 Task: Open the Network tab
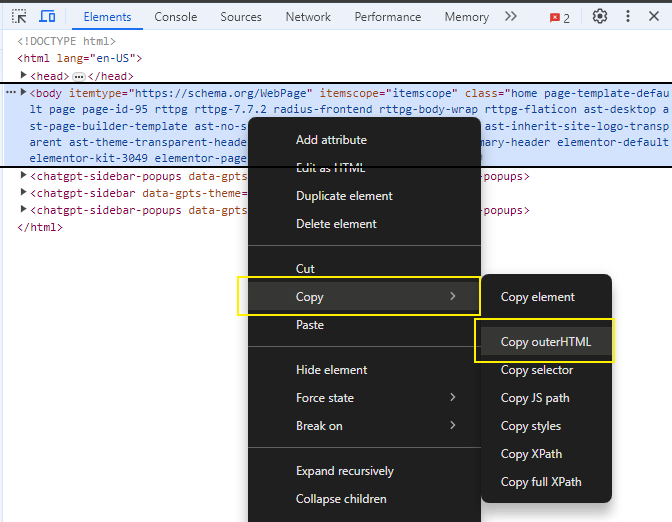click(x=308, y=17)
